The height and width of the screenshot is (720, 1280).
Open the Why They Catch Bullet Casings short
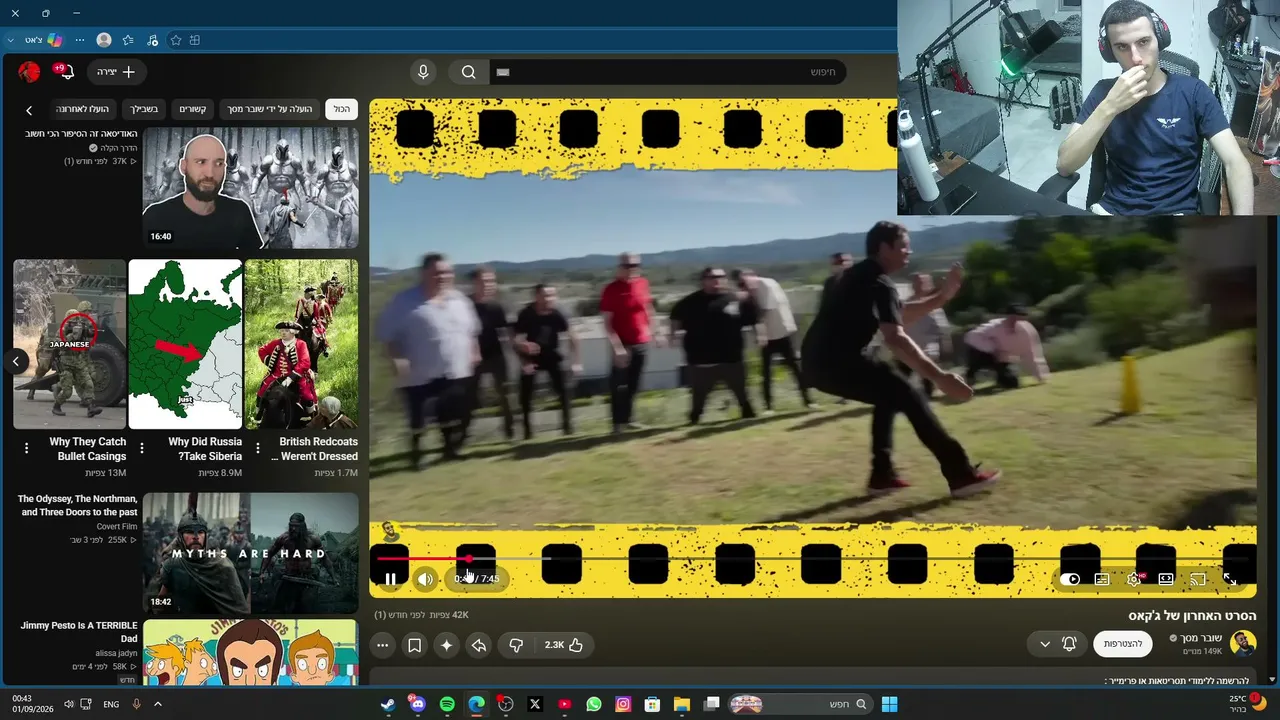click(70, 344)
